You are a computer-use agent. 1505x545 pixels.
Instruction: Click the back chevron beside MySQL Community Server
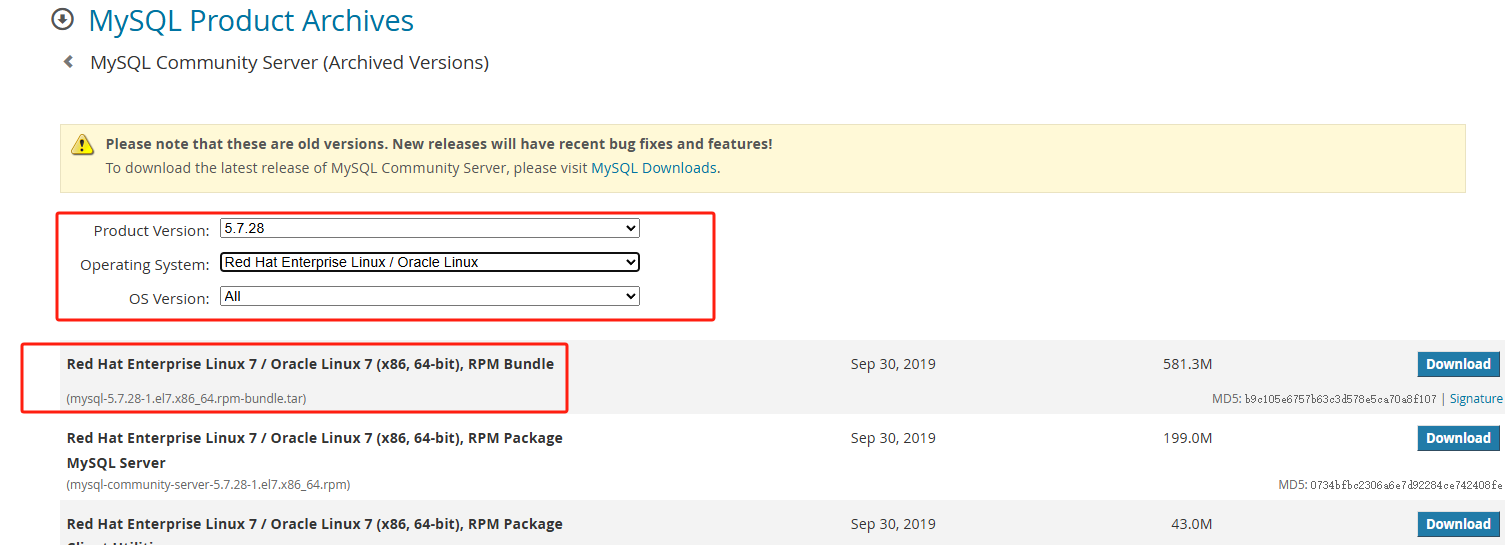click(68, 62)
